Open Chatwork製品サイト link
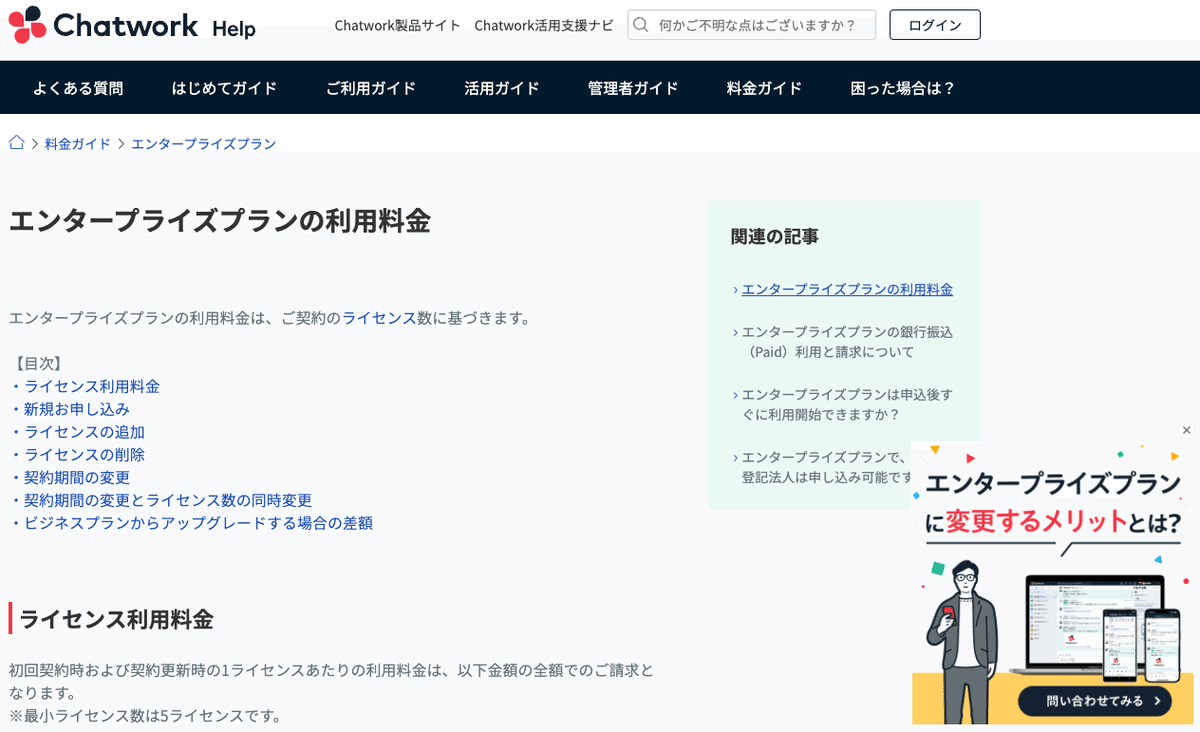The width and height of the screenshot is (1200, 732). click(x=398, y=25)
